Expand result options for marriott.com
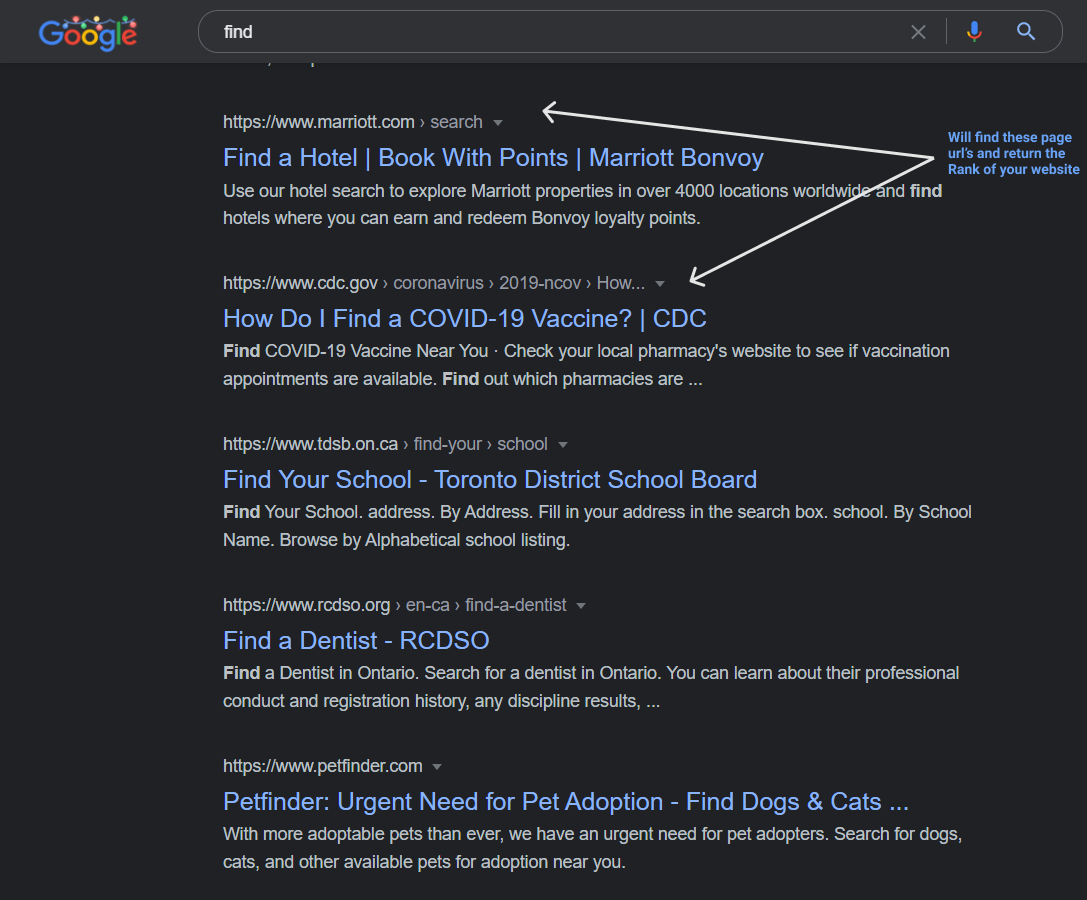The width and height of the screenshot is (1087, 900). pos(498,122)
